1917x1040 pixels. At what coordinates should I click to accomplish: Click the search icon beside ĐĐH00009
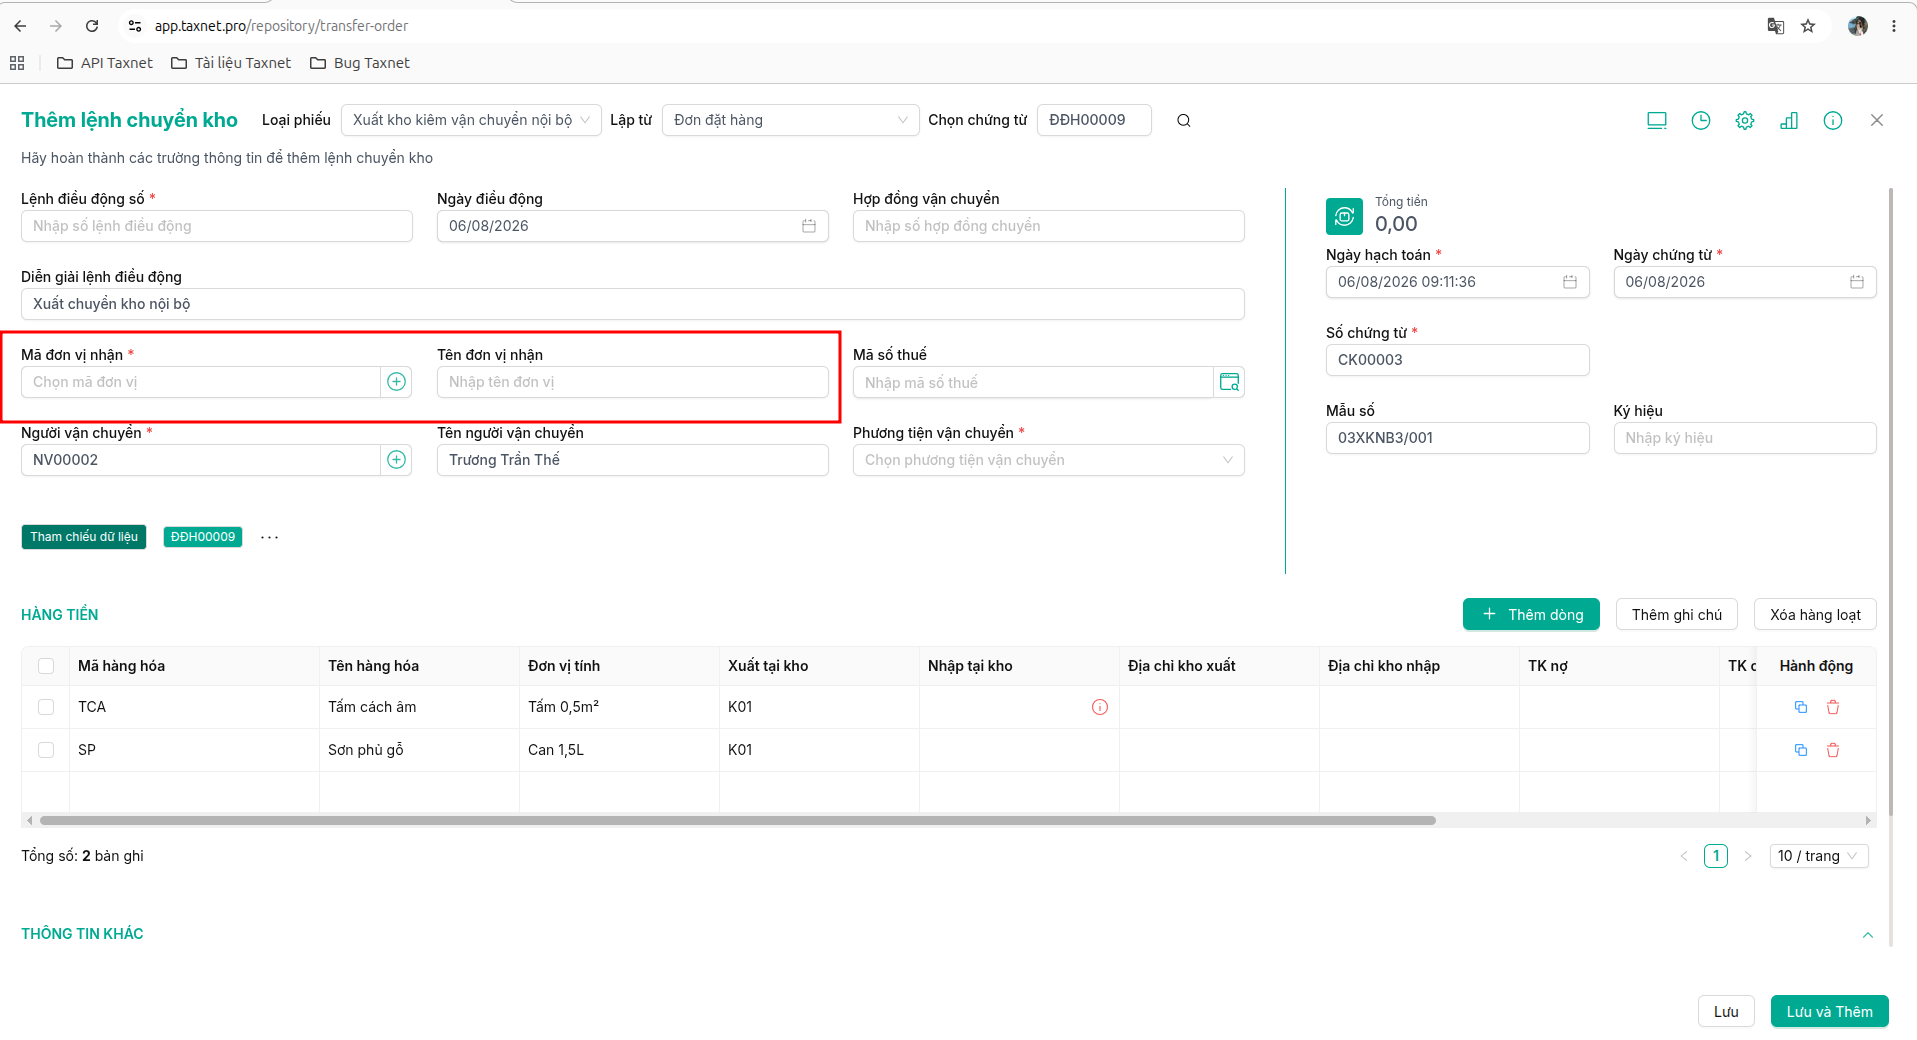point(1183,121)
